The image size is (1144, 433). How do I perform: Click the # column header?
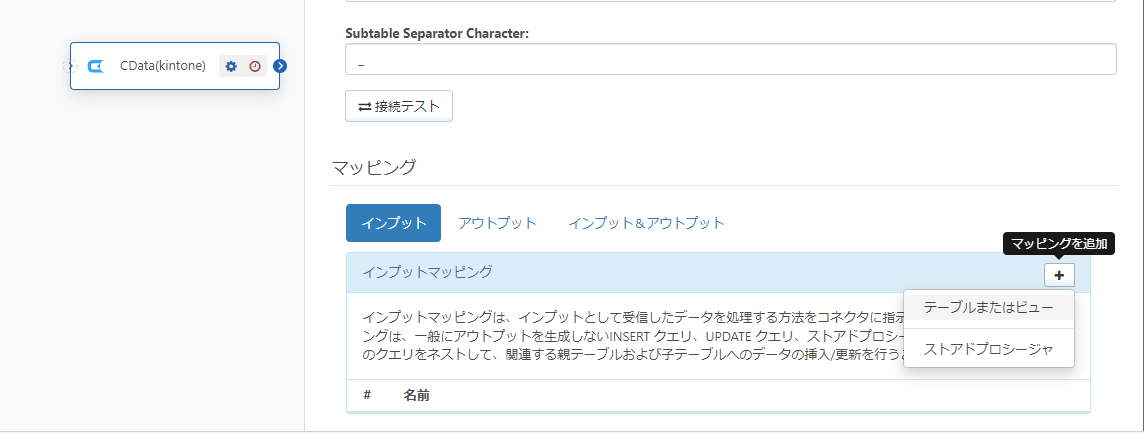tap(367, 395)
